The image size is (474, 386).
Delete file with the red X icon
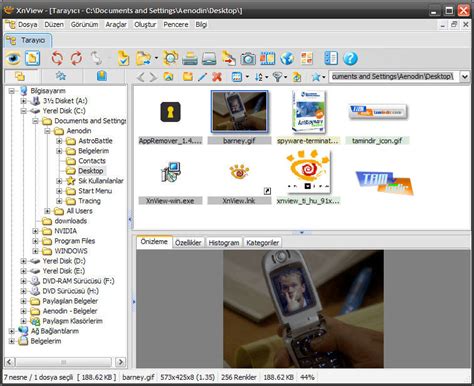pos(217,77)
